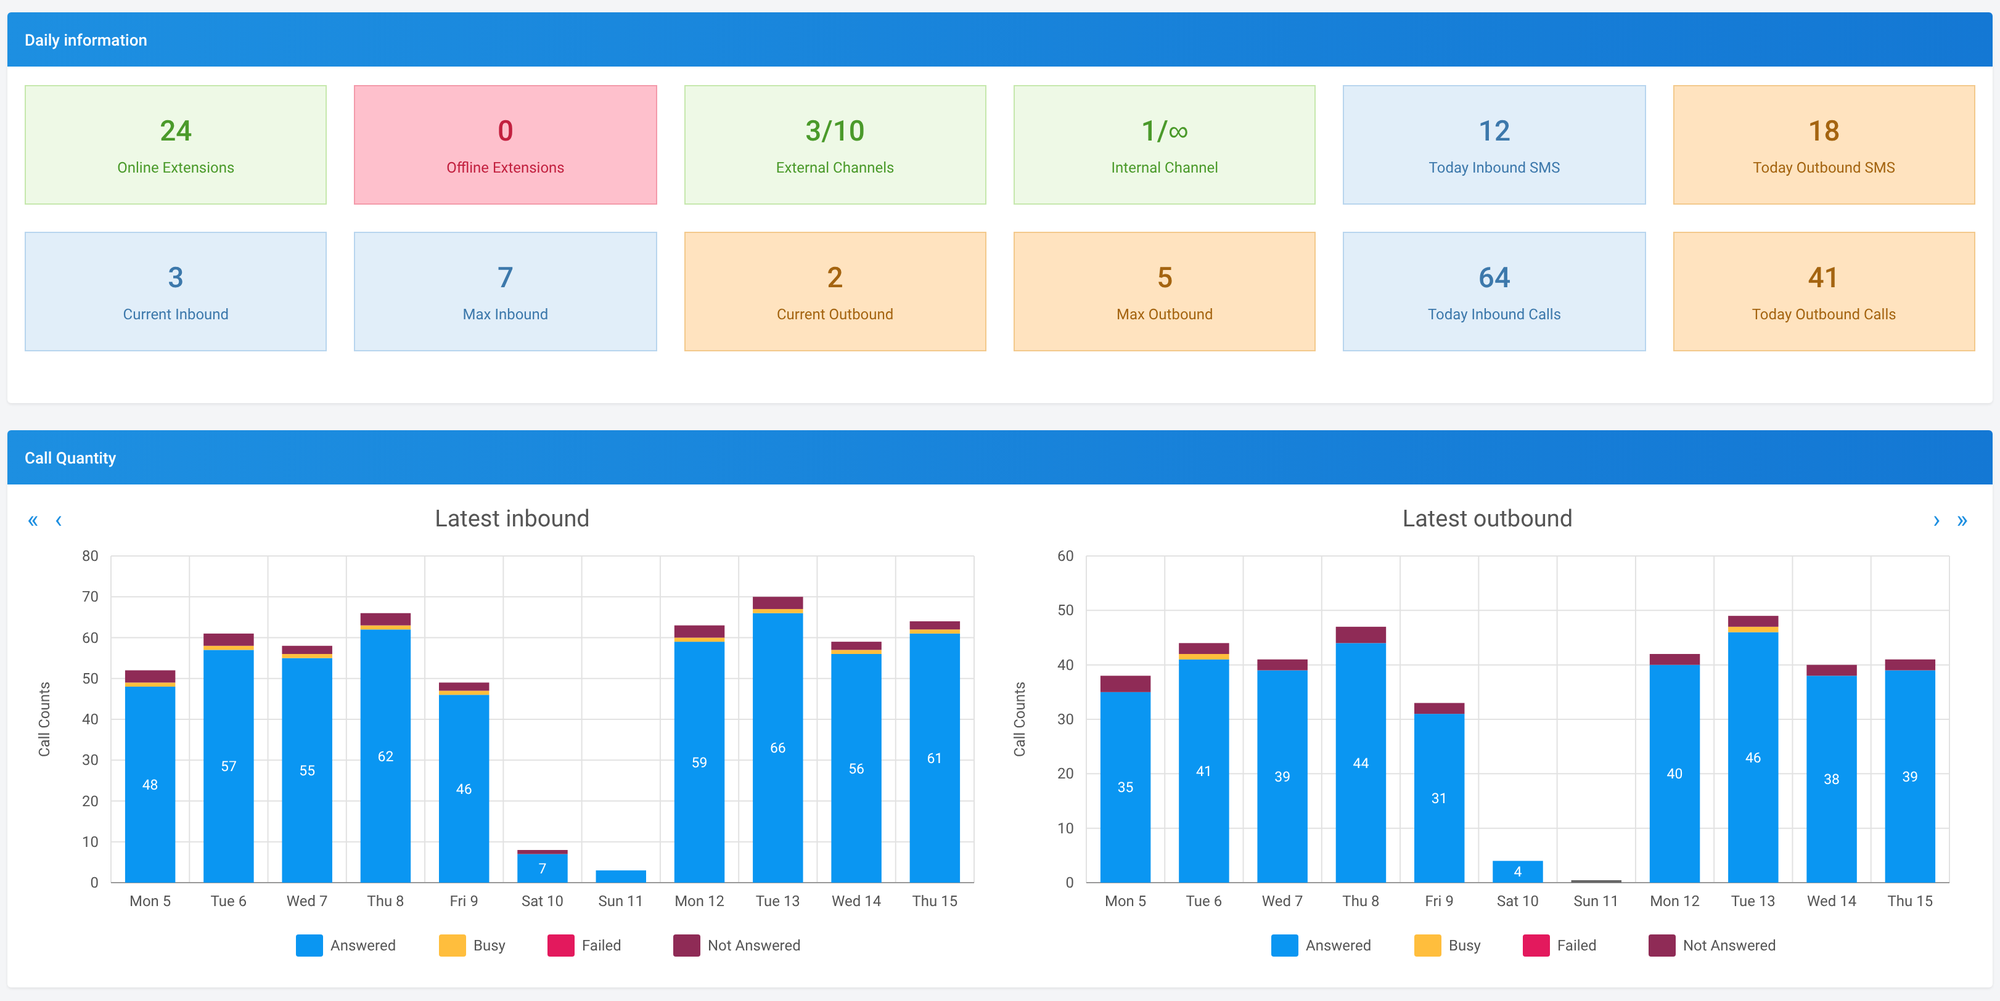The image size is (2000, 1001).
Task: Click the Current Inbound card
Action: pyautogui.click(x=176, y=292)
